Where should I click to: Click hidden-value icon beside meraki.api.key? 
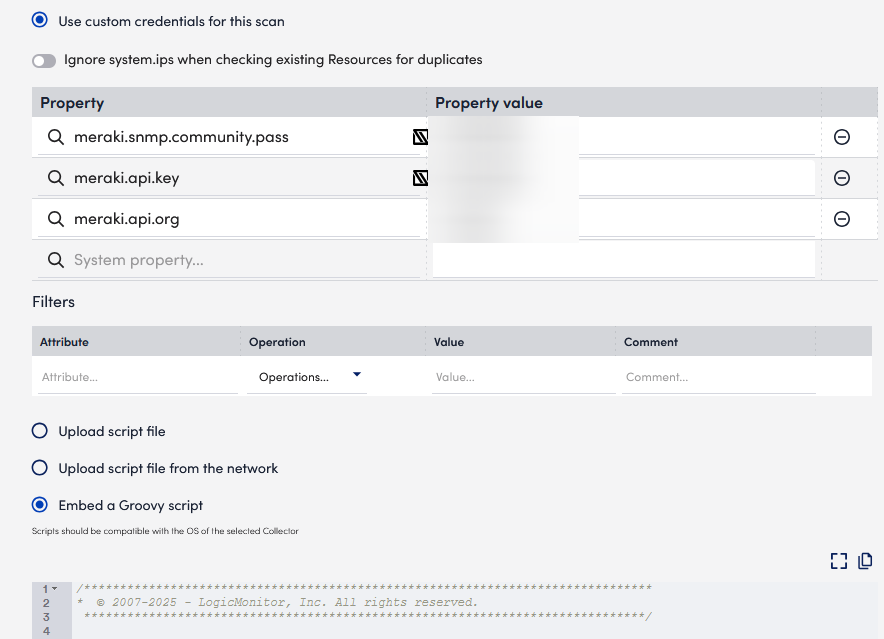(420, 178)
